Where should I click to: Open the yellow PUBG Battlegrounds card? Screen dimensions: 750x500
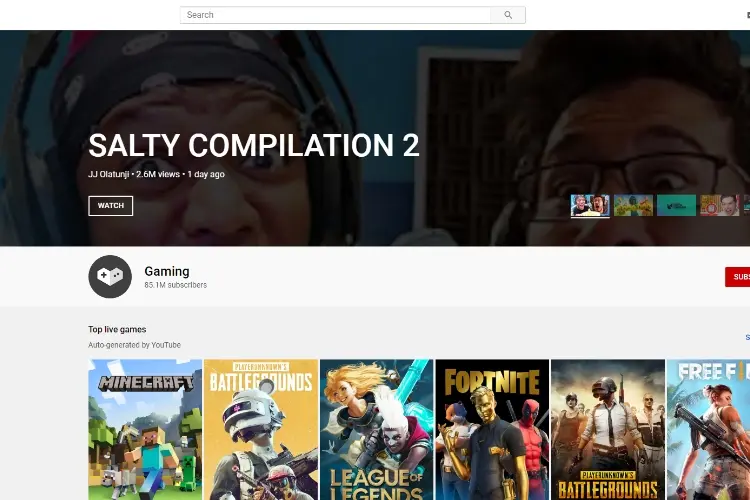261,430
